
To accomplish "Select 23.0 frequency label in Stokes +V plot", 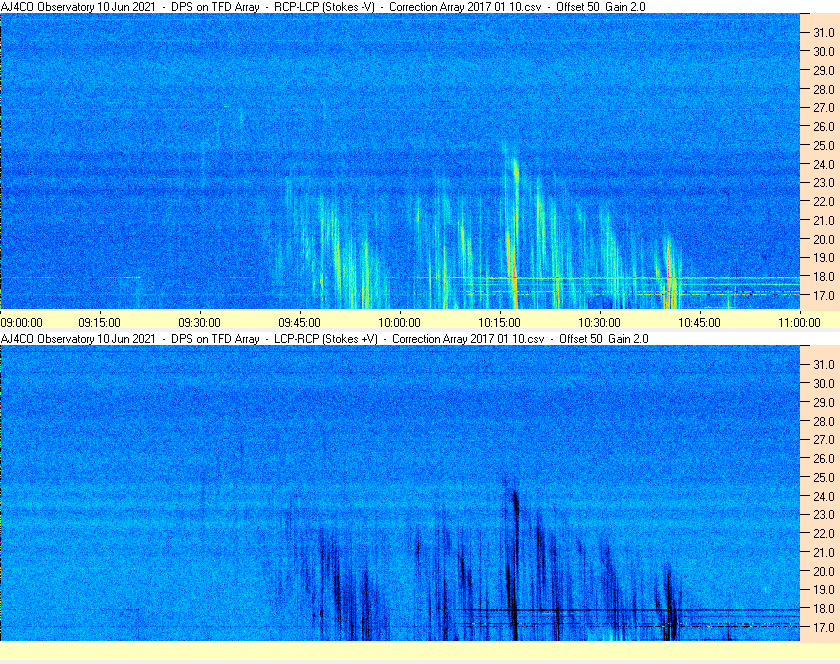I will (x=824, y=514).
